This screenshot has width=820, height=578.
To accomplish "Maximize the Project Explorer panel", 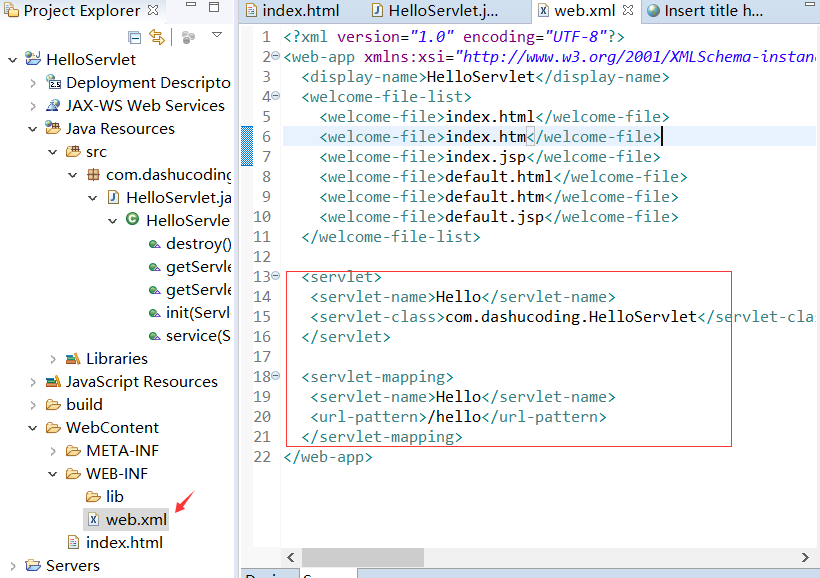I will [214, 7].
